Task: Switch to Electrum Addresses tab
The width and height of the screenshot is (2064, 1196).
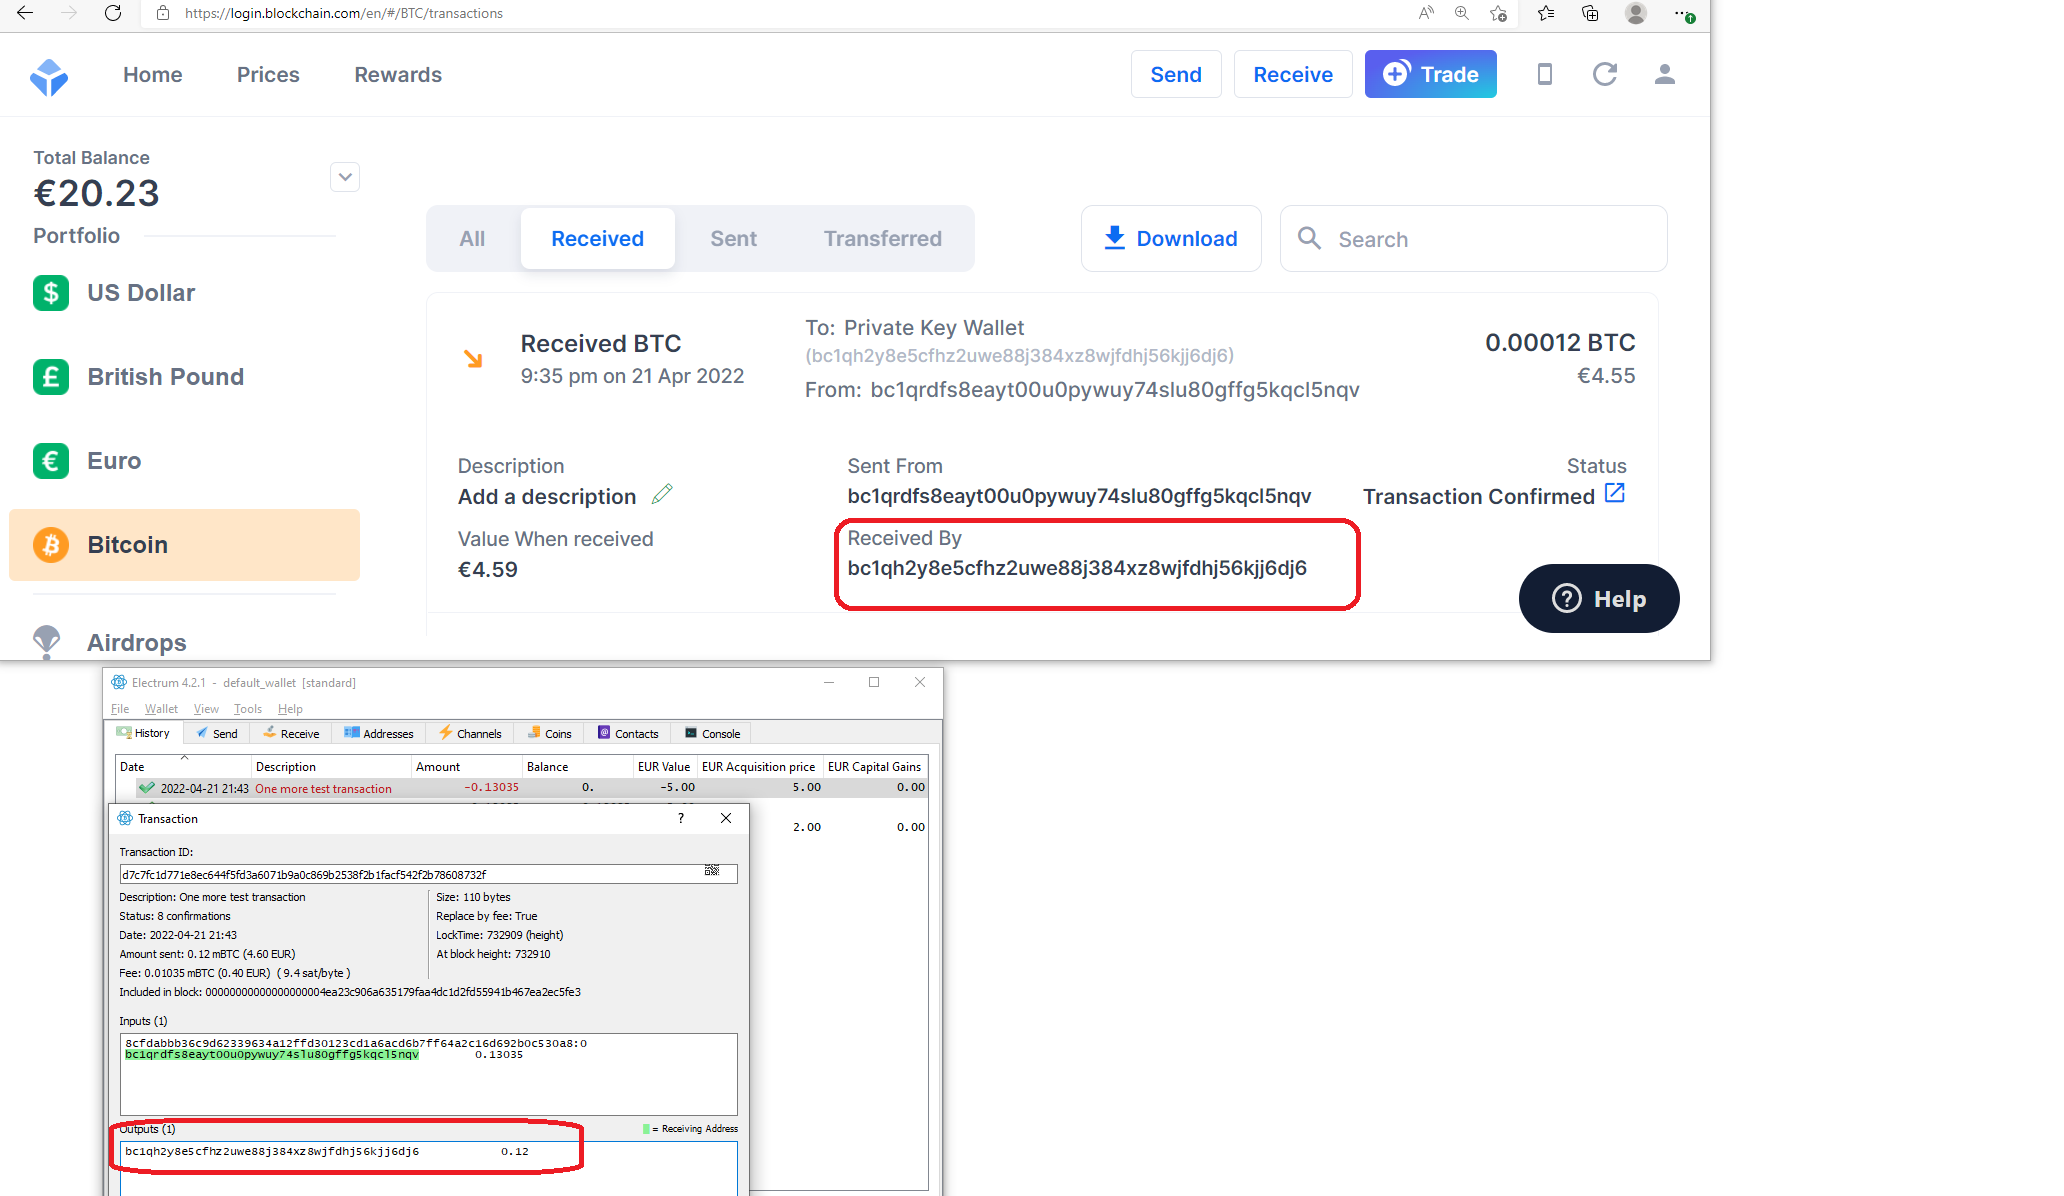Action: pos(379,733)
